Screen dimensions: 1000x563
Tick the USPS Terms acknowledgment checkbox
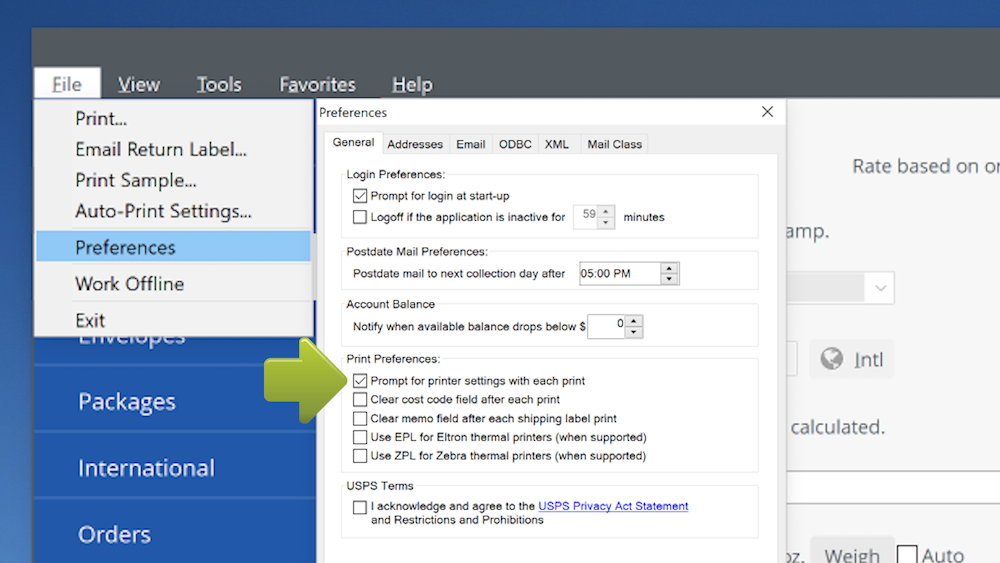360,507
